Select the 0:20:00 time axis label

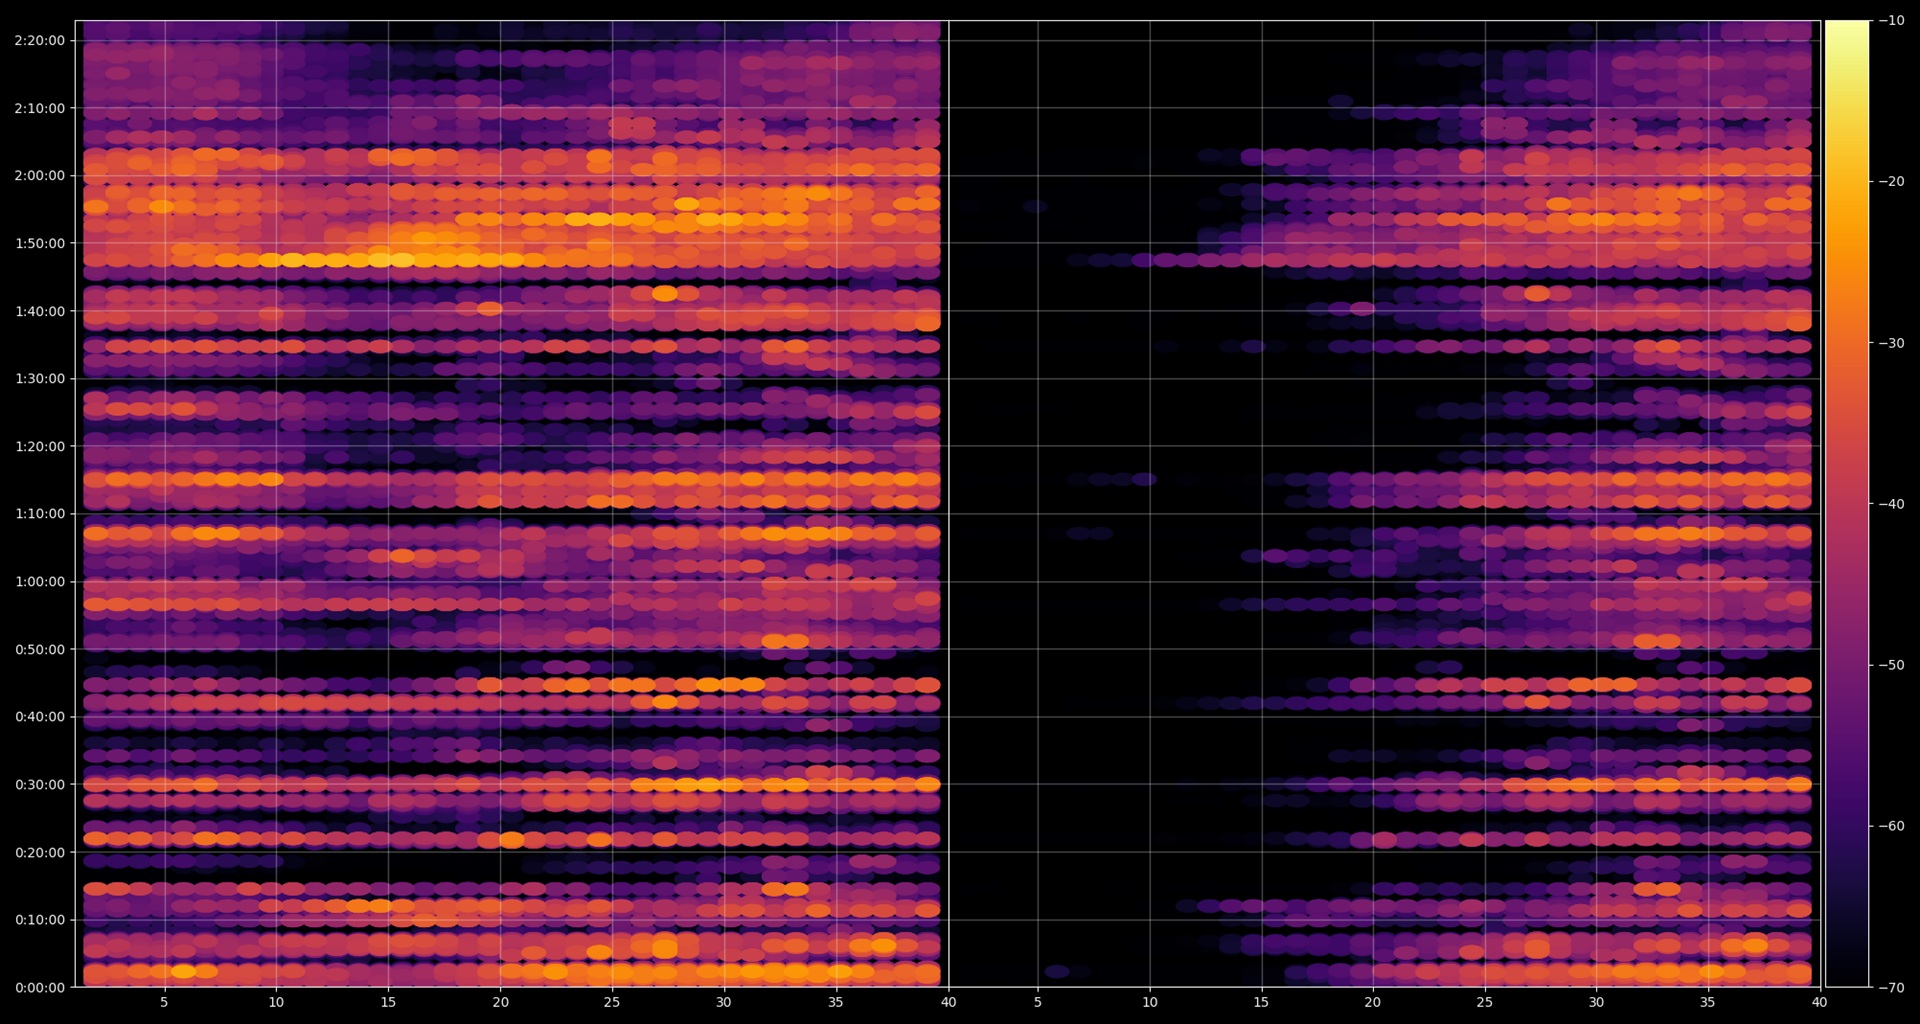point(40,852)
